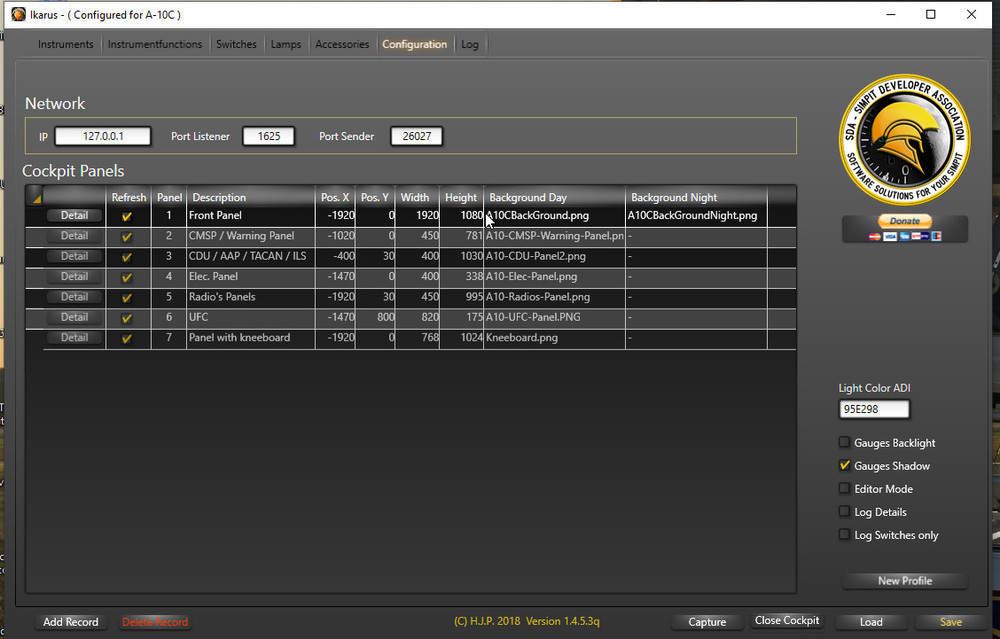
Task: Click the Background Night column header
Action: (696, 198)
